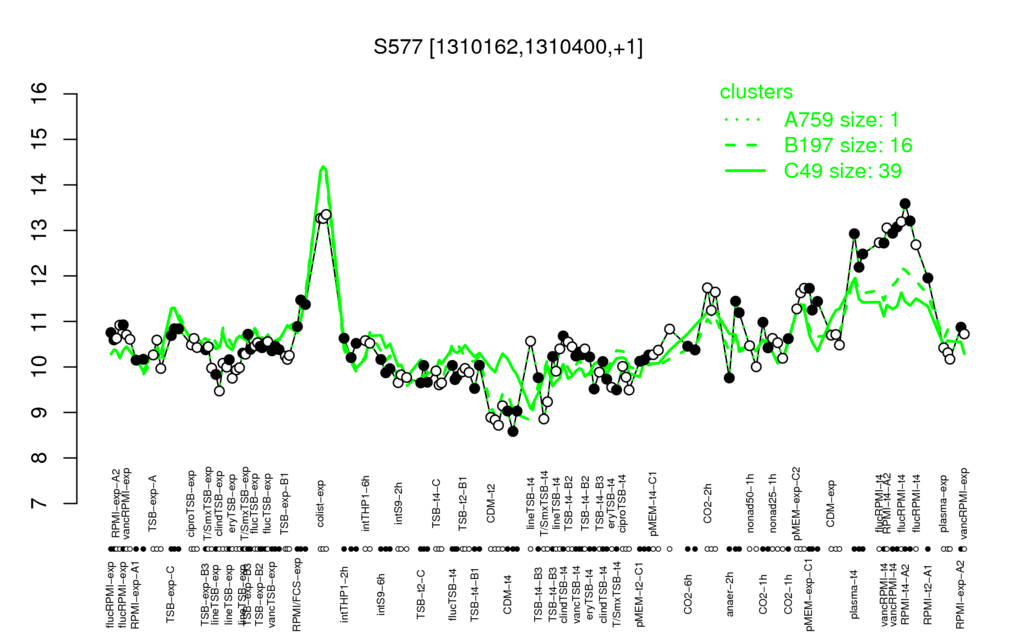Click the tall green peak above colist-exp
Viewport: 1024px width, 640px height.
(323, 168)
